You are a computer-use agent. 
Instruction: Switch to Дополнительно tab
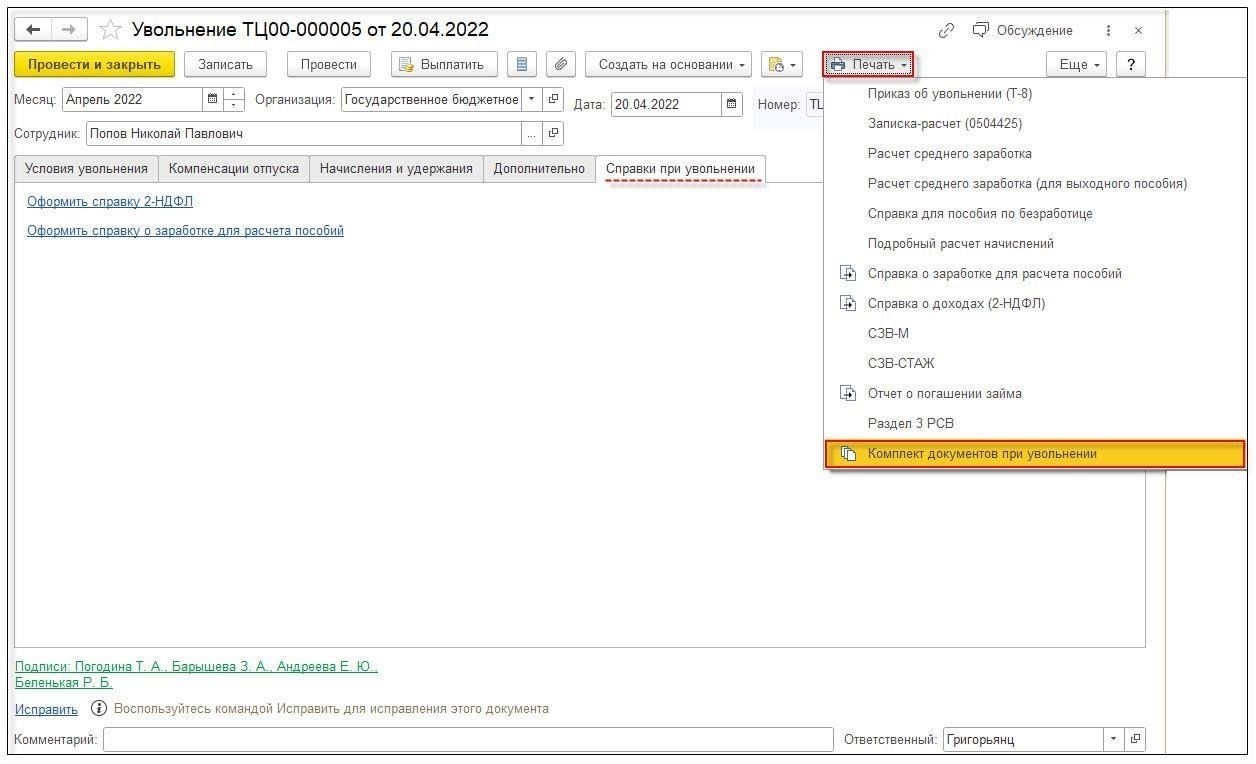coord(539,169)
